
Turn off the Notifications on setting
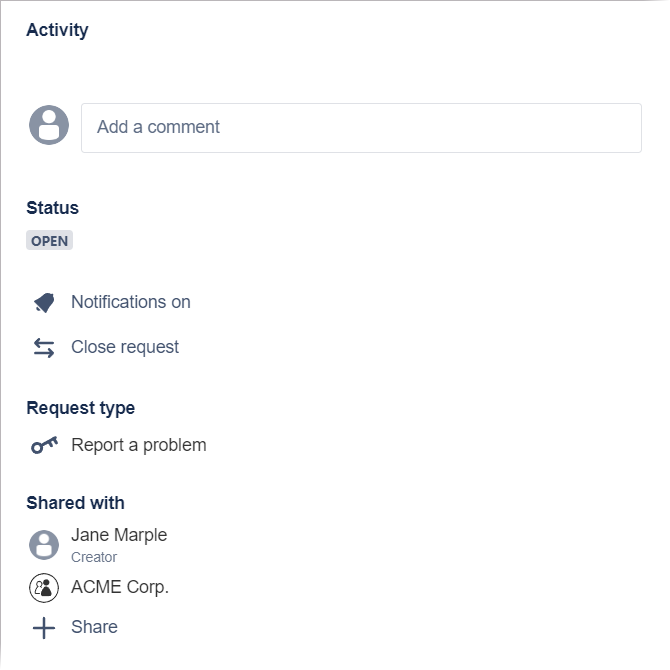(130, 302)
